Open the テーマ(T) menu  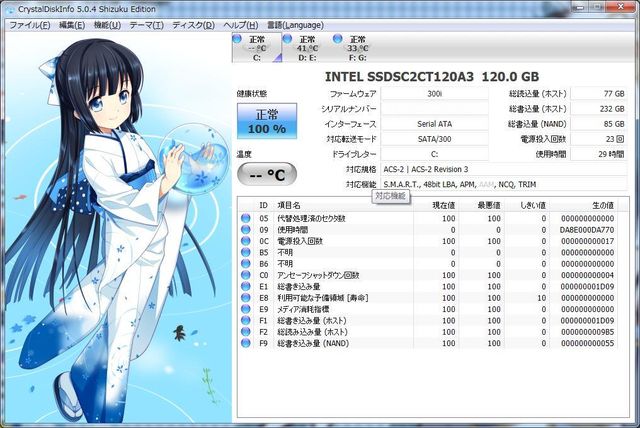click(147, 25)
